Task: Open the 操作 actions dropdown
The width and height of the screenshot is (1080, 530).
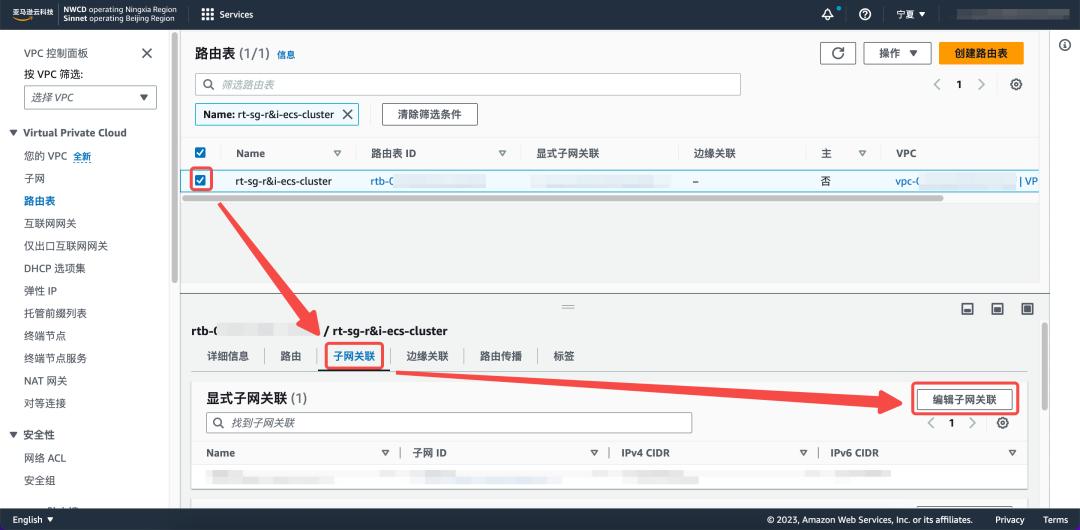Action: coord(897,53)
